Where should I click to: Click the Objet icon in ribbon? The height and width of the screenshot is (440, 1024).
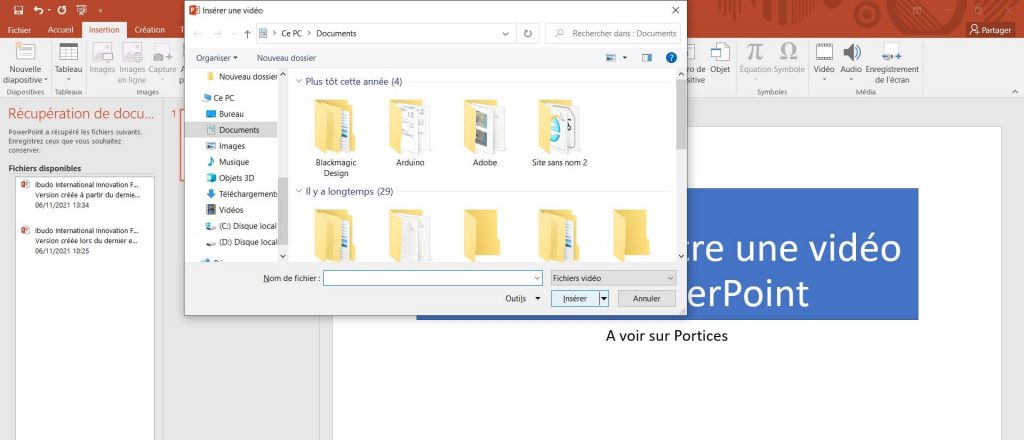point(720,52)
